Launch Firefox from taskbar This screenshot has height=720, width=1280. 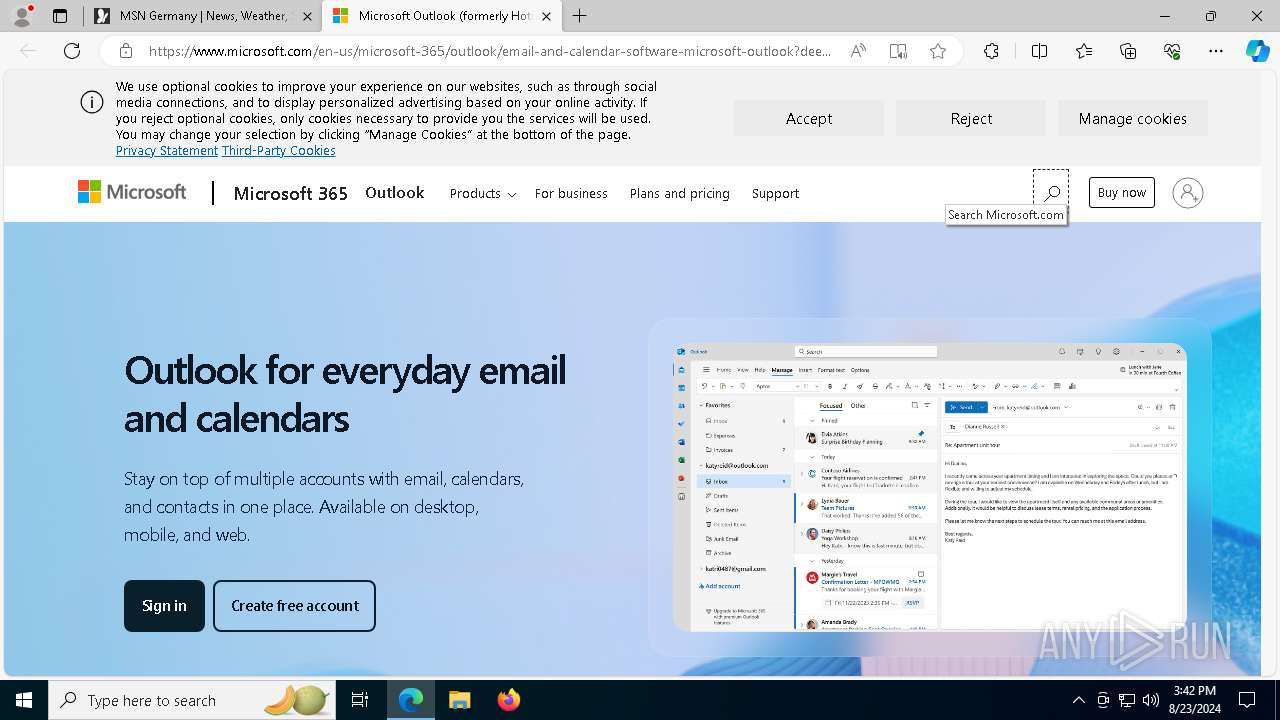[x=509, y=700]
